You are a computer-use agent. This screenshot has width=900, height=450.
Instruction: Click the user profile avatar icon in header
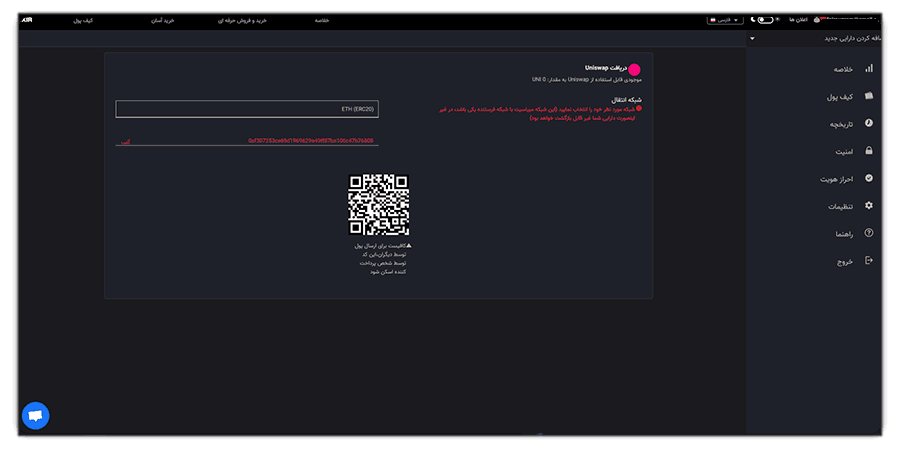click(x=817, y=20)
